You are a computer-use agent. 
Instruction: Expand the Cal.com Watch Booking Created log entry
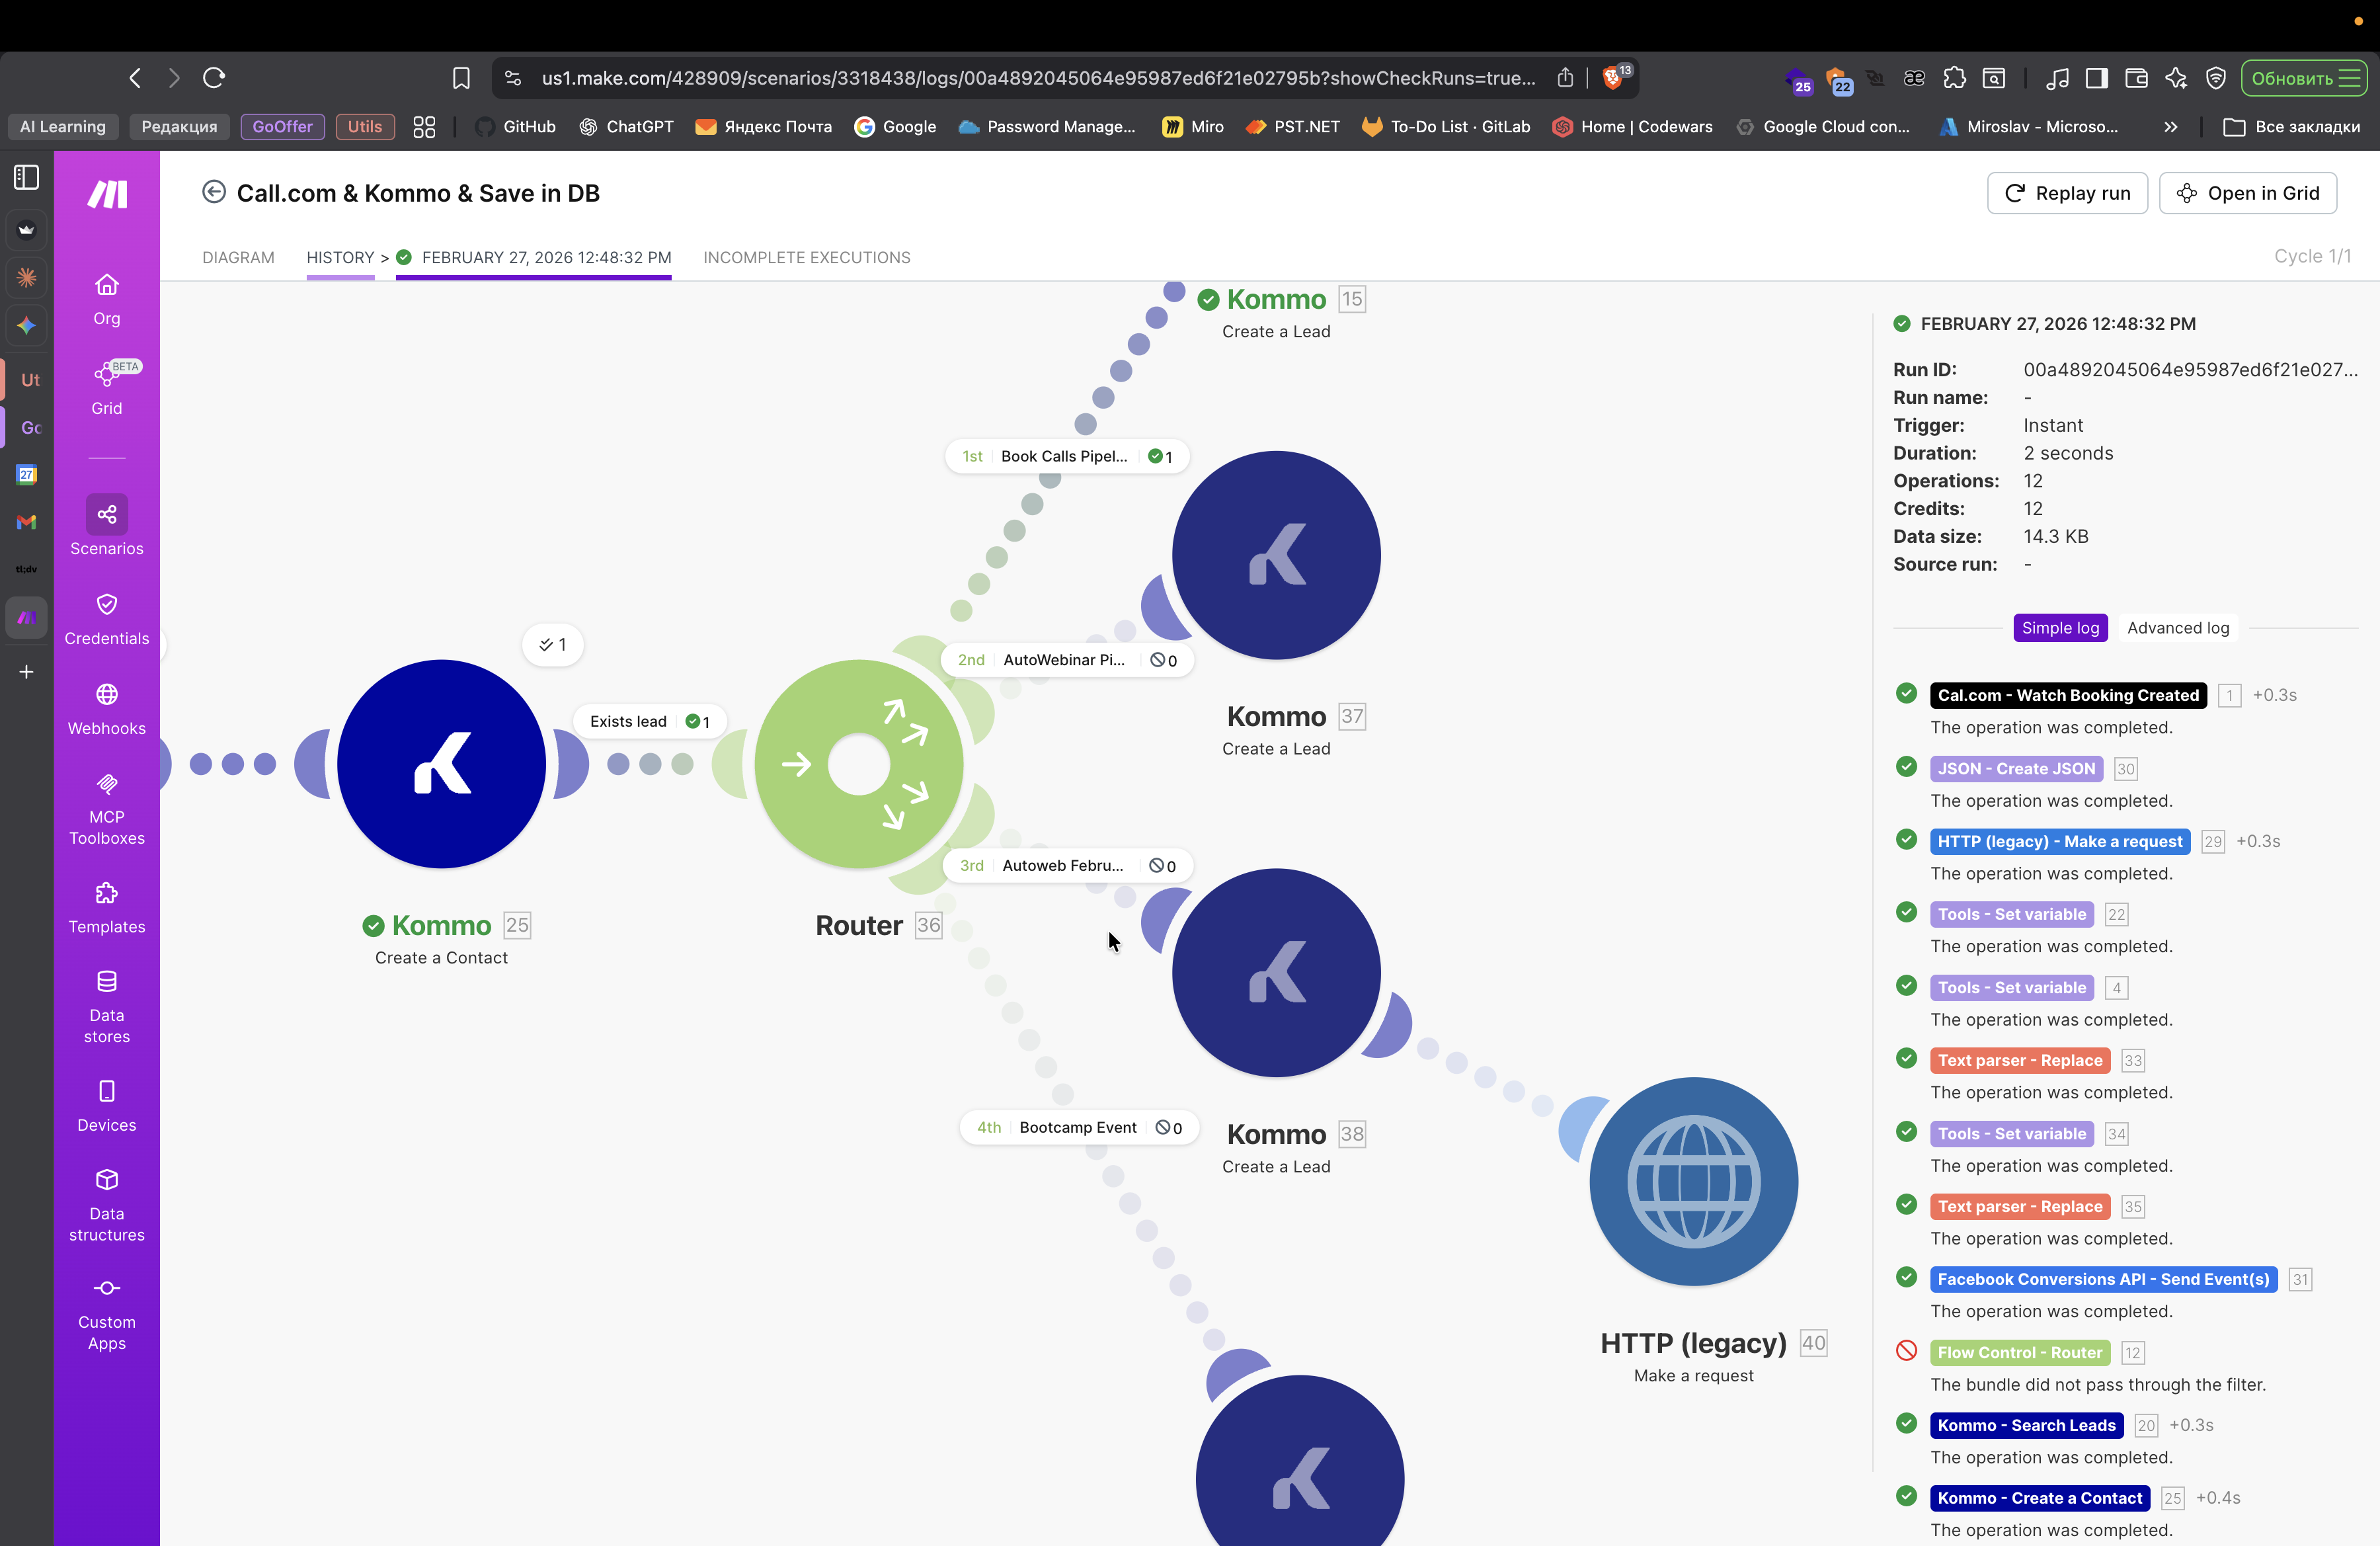point(2067,695)
